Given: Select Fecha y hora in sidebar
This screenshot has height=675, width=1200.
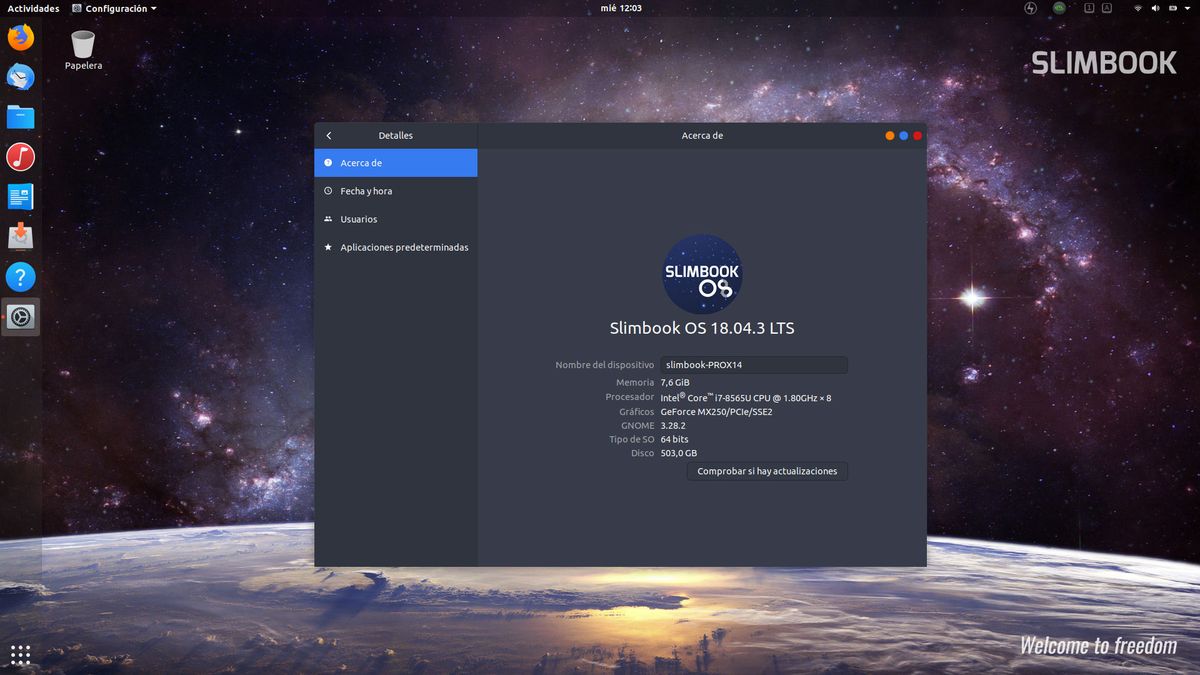Looking at the screenshot, I should pyautogui.click(x=366, y=191).
